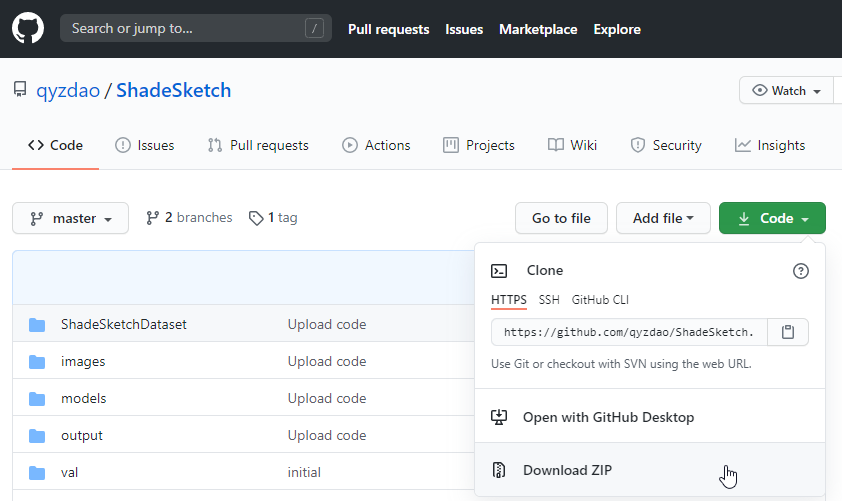Click folder icon for val row
This screenshot has height=501, width=842.
click(x=37, y=473)
